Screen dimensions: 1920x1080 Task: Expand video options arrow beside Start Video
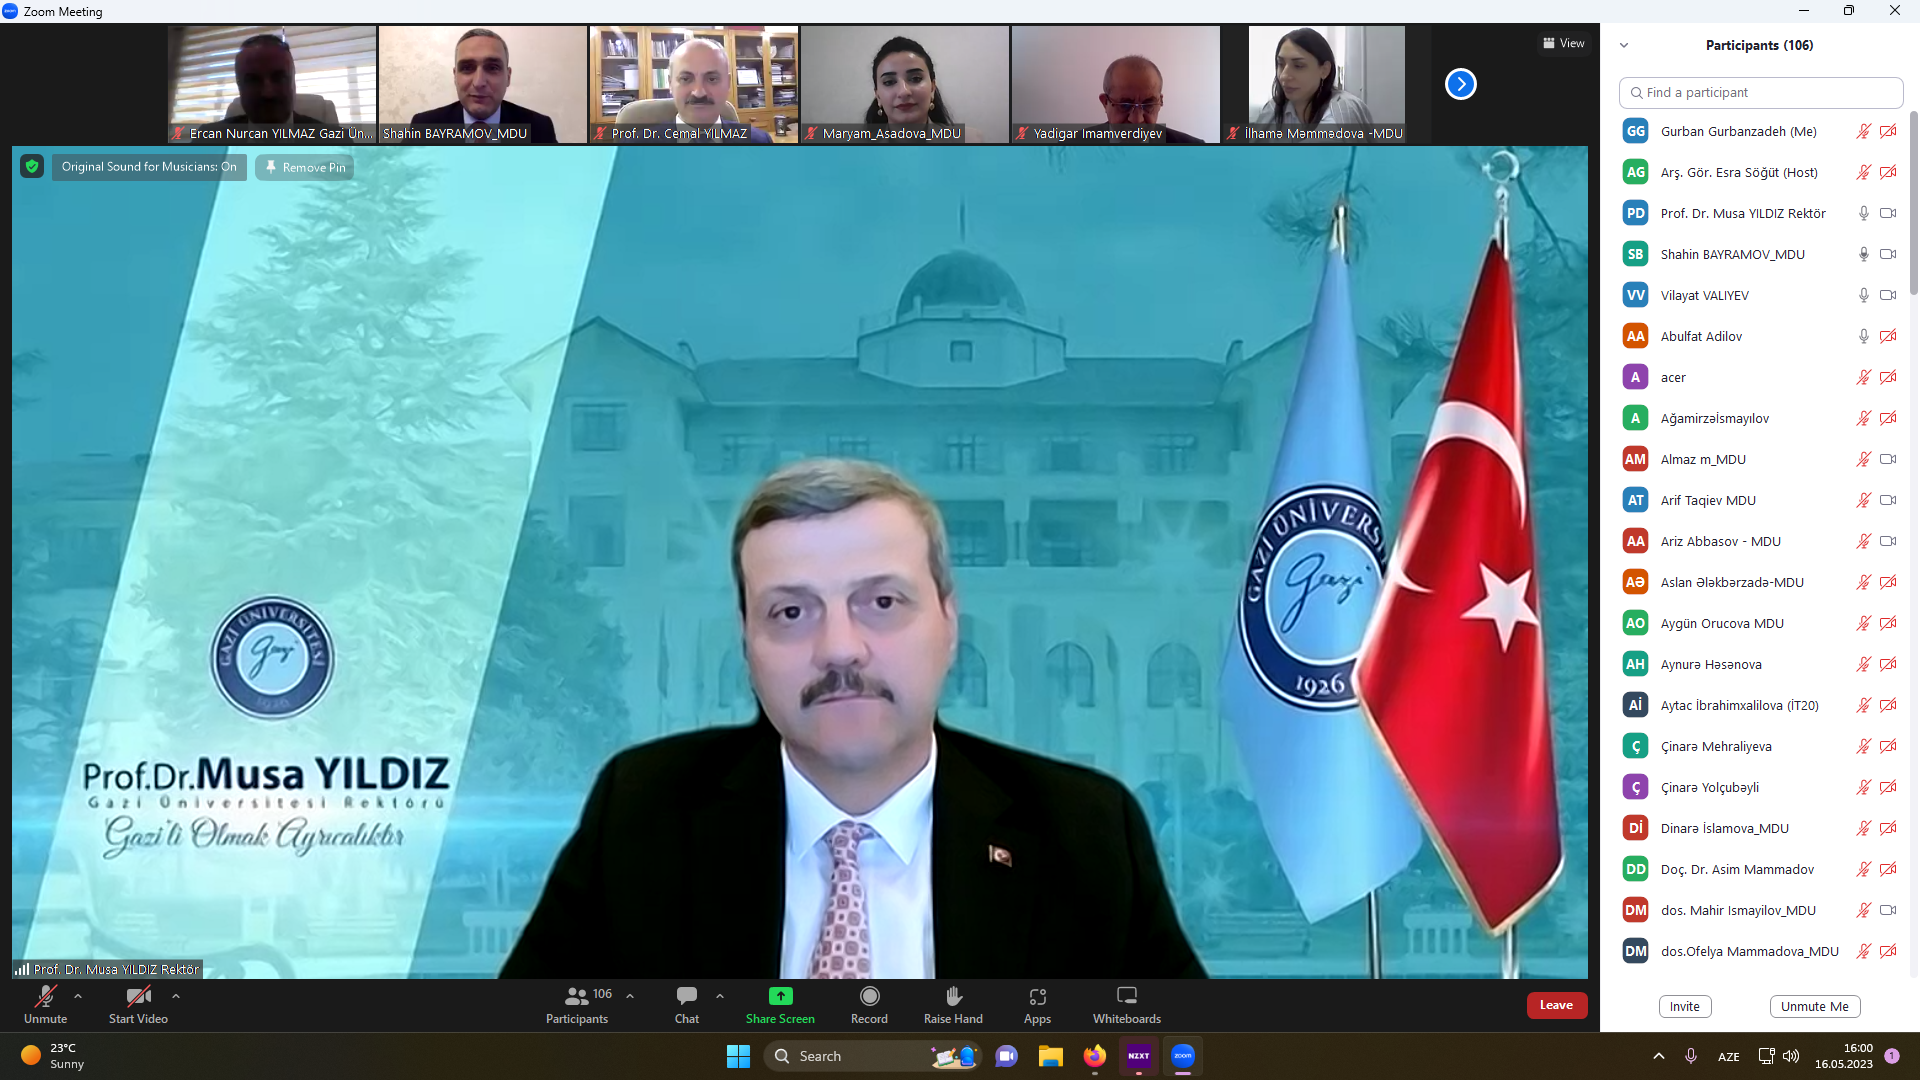176,996
